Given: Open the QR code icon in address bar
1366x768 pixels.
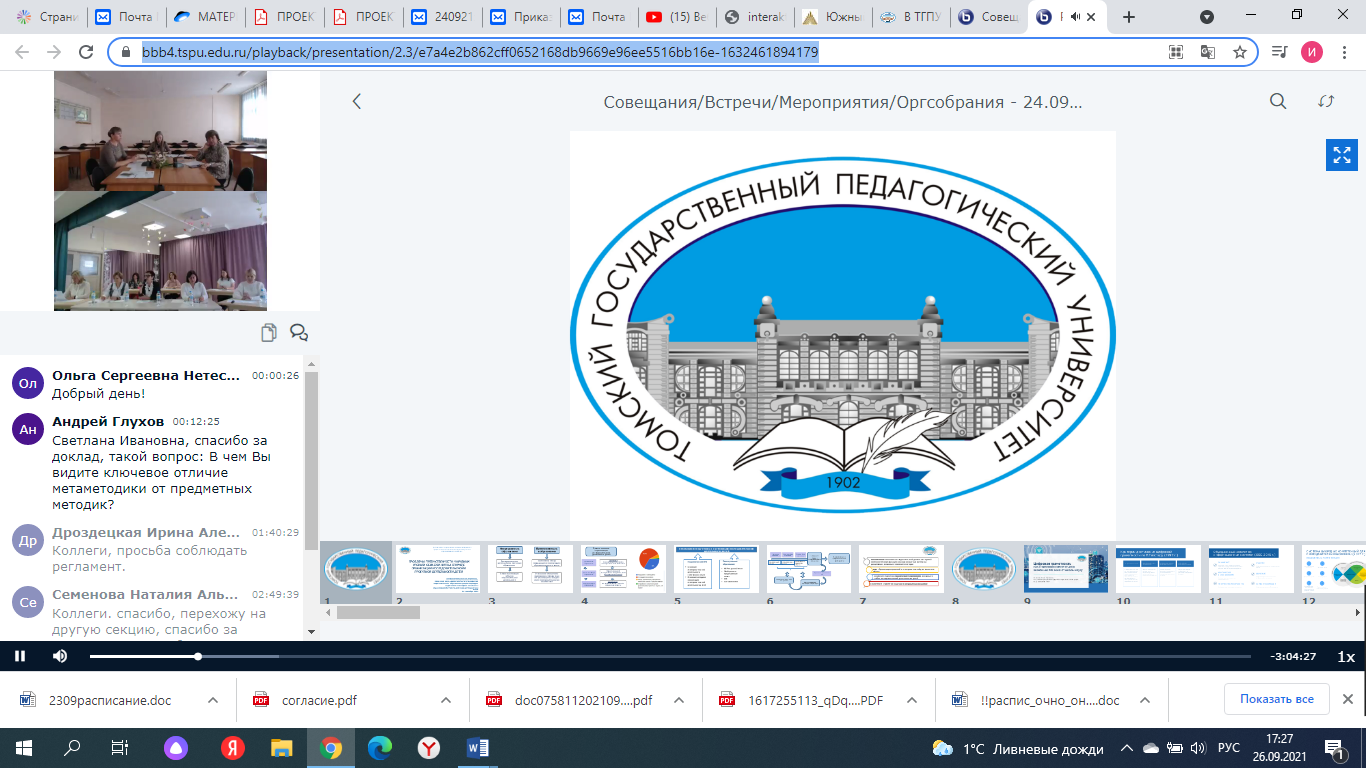Looking at the screenshot, I should [x=1176, y=52].
